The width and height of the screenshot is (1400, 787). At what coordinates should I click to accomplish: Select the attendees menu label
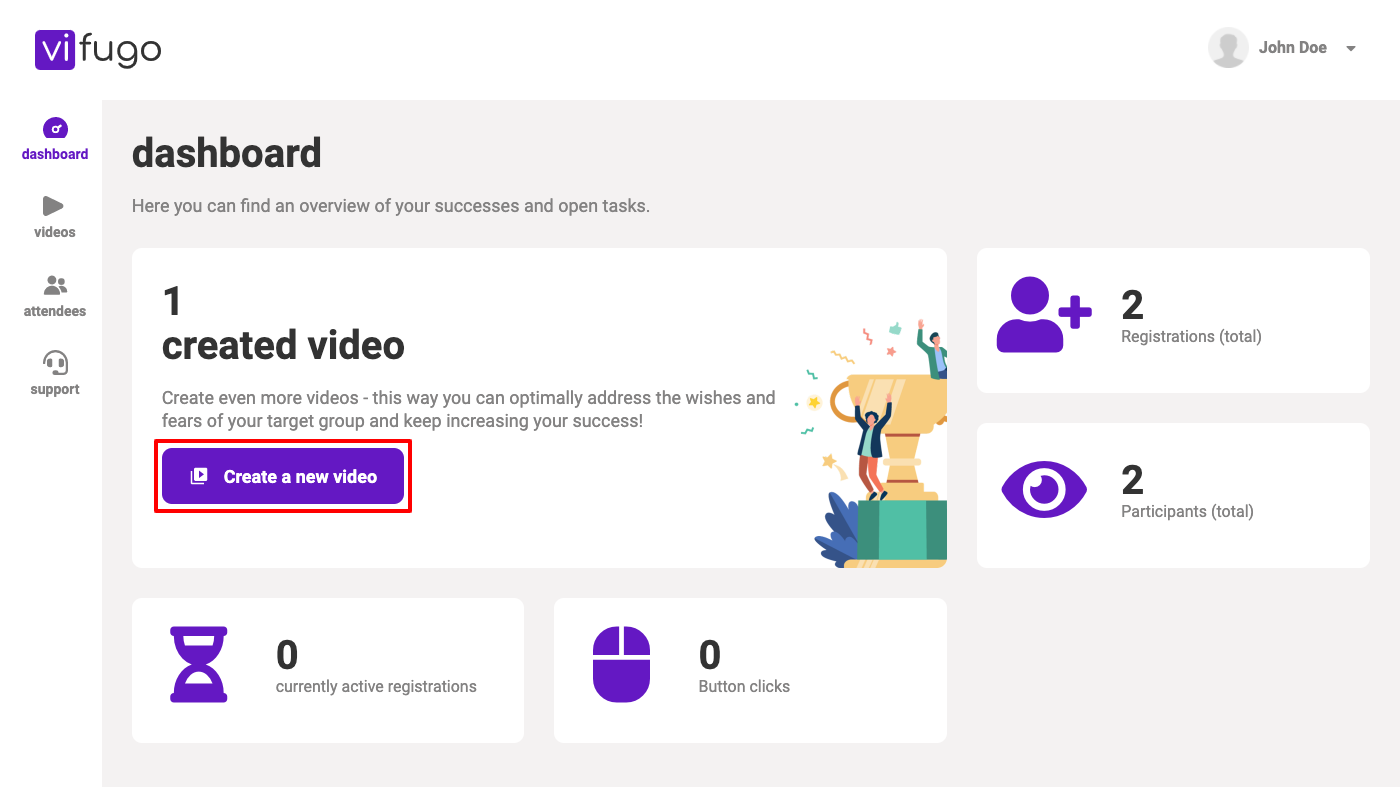coord(55,311)
